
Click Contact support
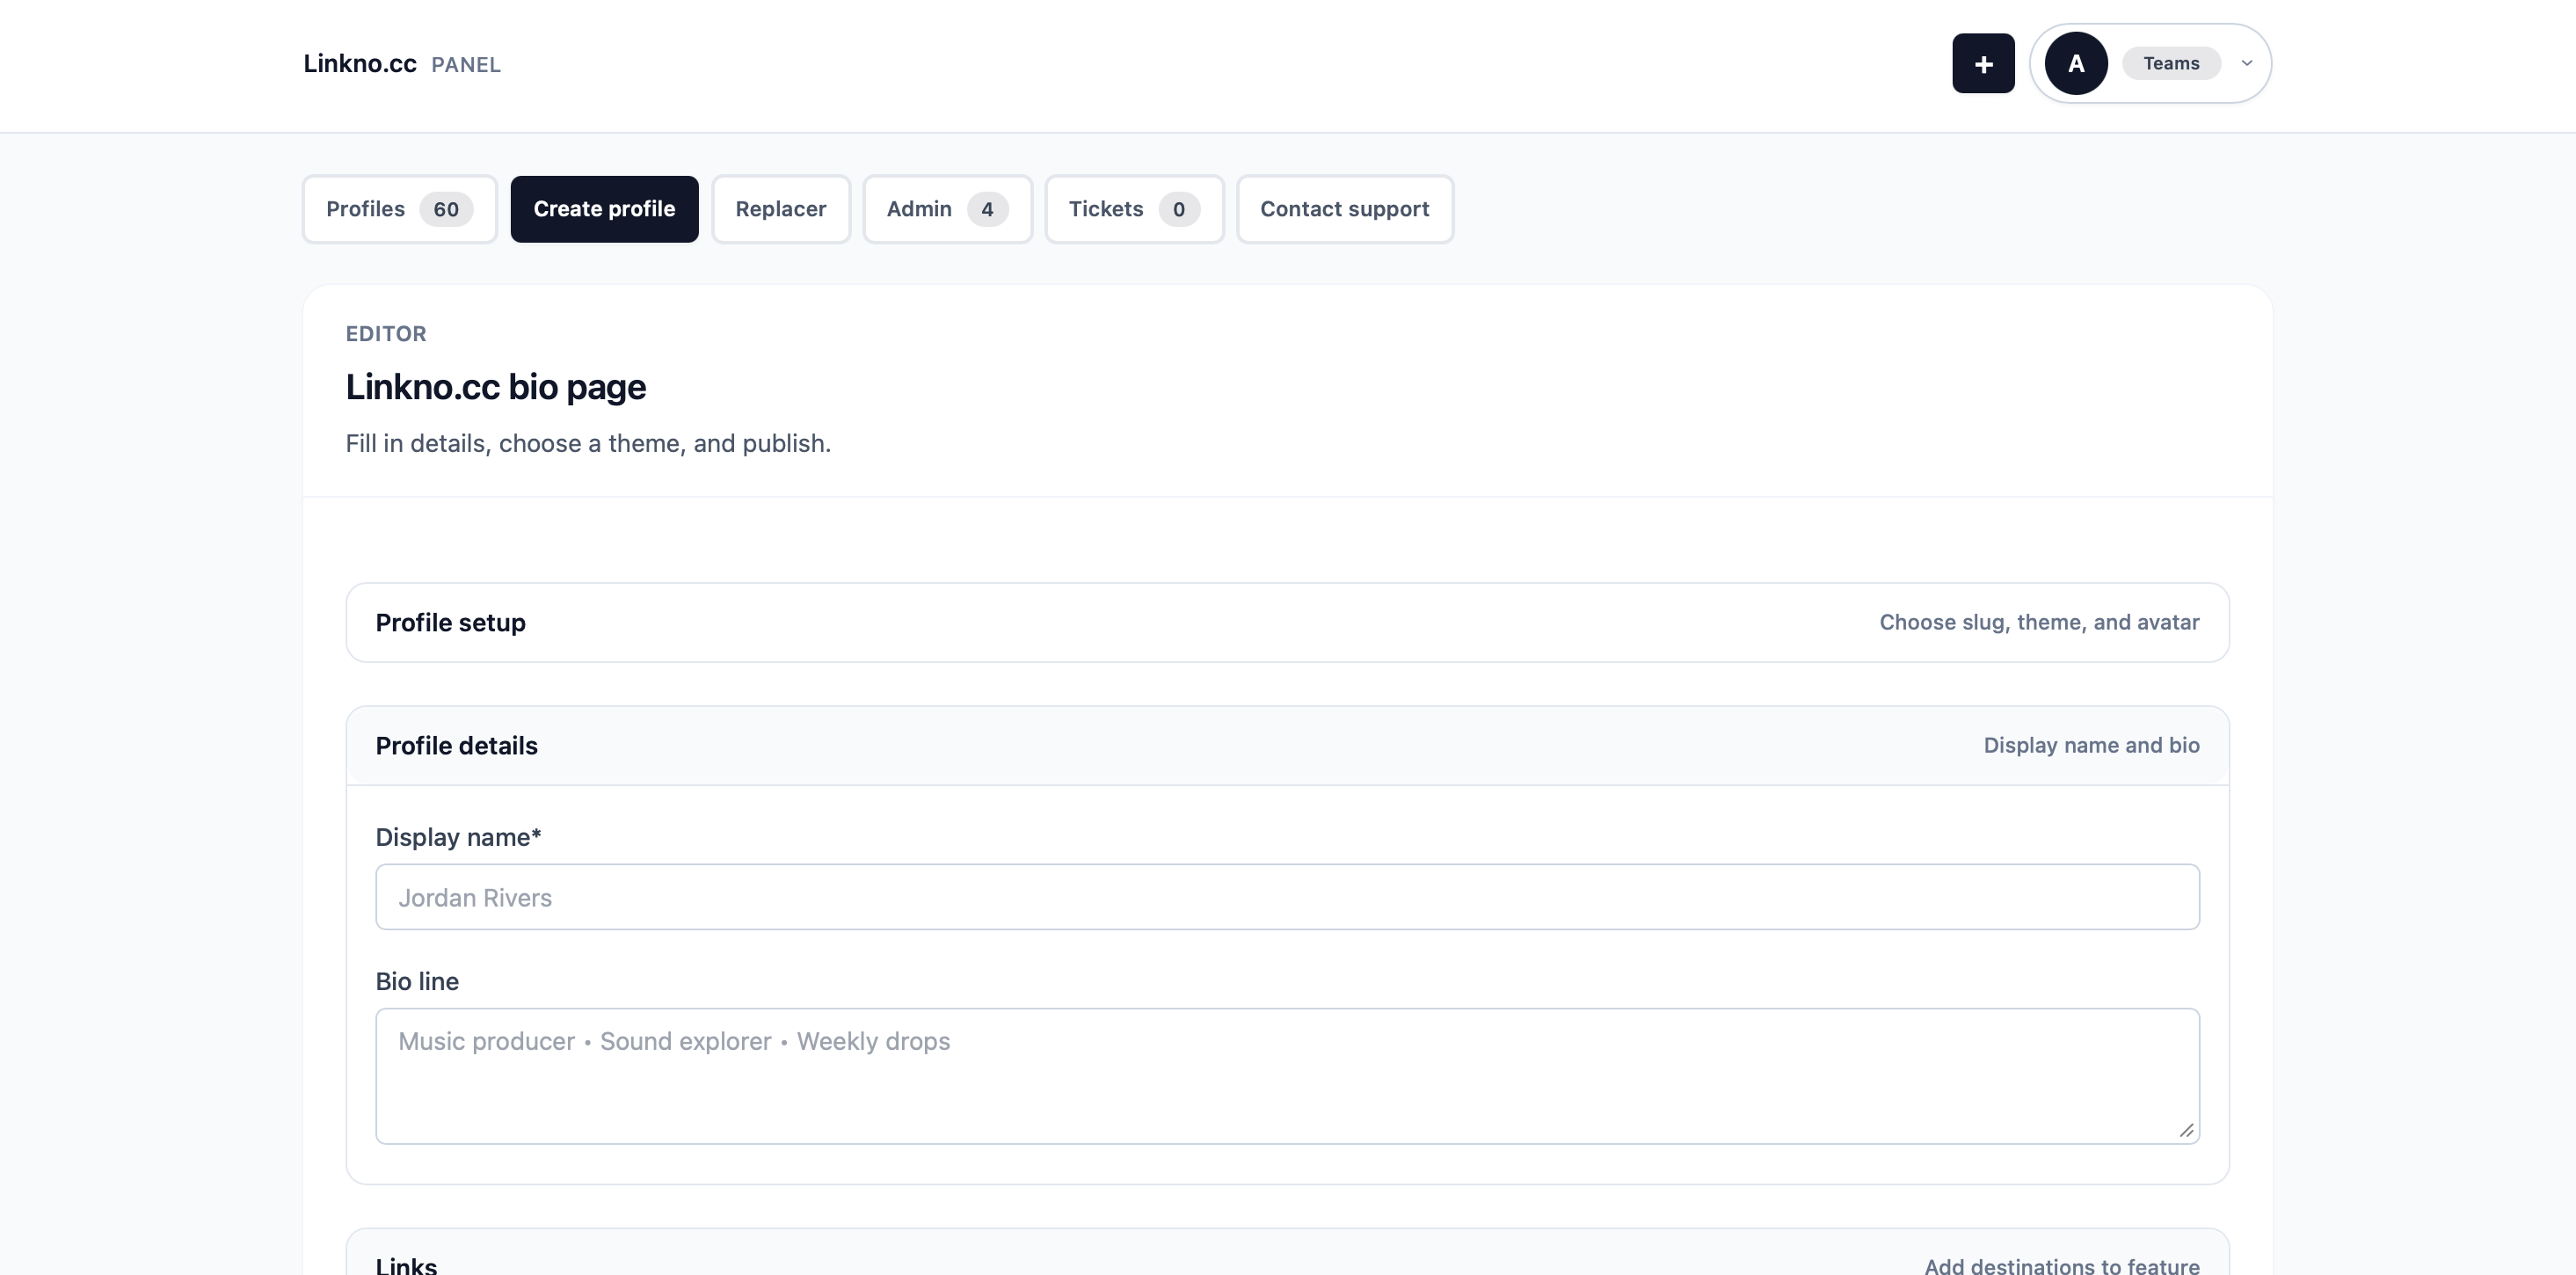1344,209
